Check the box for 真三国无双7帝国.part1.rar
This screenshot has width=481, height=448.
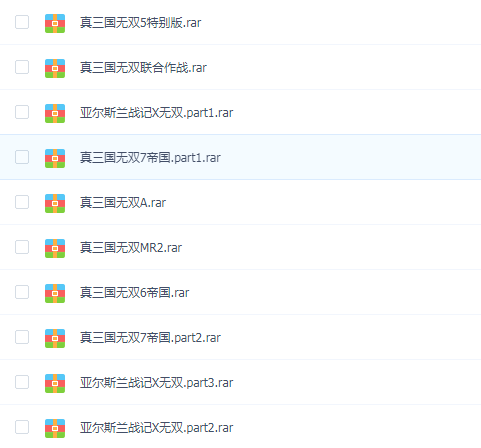pyautogui.click(x=22, y=157)
